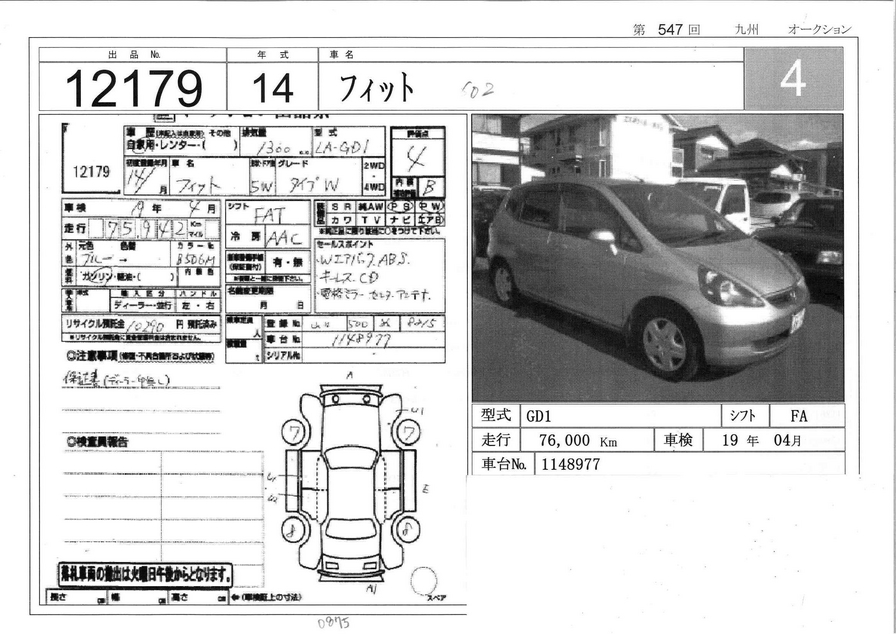
Task: Click the handwritten score 4 under 評価点
Action: point(416,158)
